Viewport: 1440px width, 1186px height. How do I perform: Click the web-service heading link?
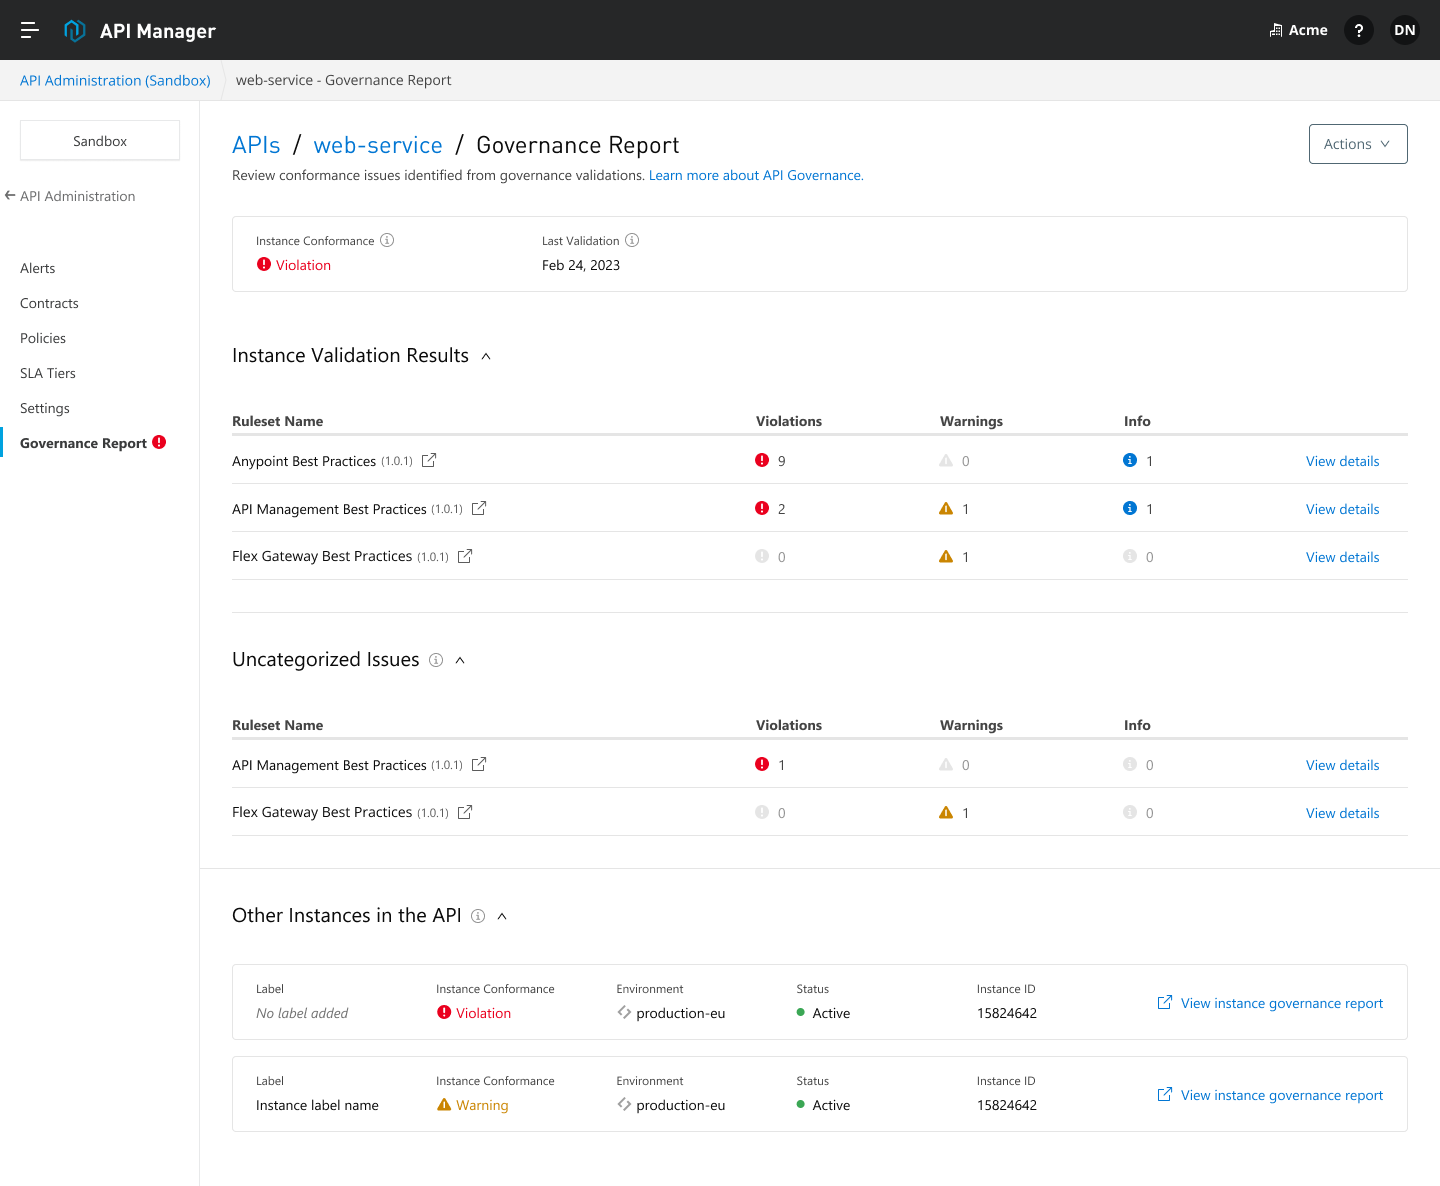pyautogui.click(x=378, y=145)
